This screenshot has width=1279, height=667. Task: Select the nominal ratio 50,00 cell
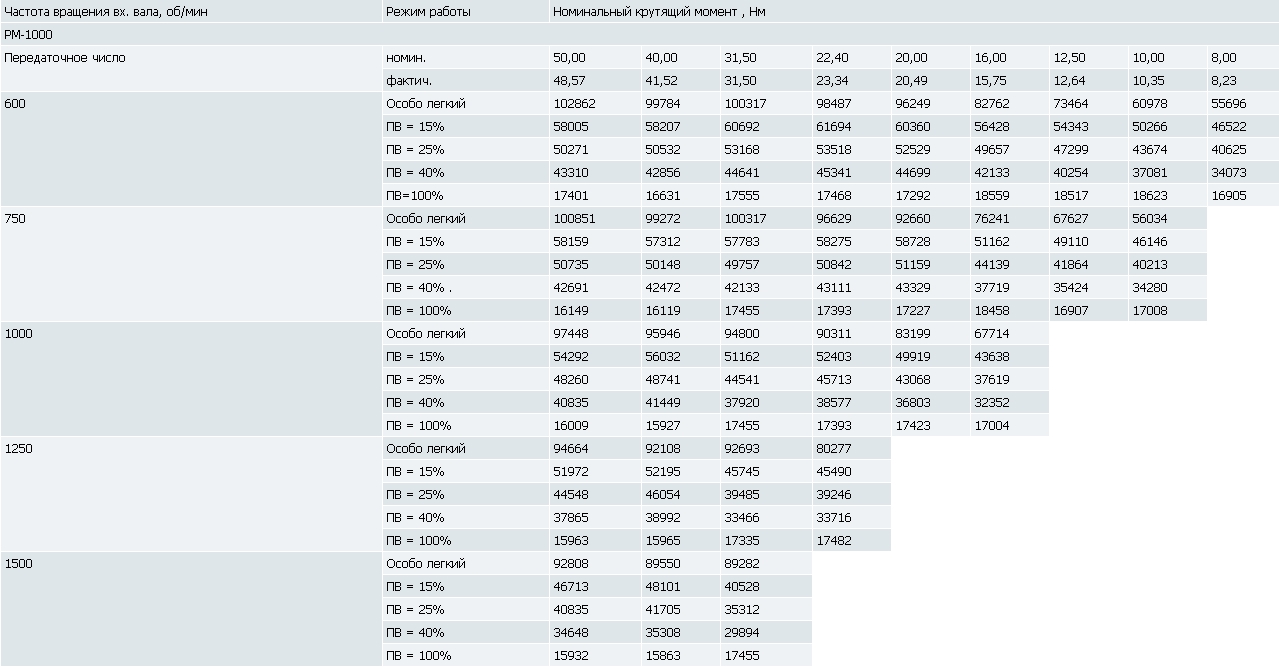[x=595, y=58]
